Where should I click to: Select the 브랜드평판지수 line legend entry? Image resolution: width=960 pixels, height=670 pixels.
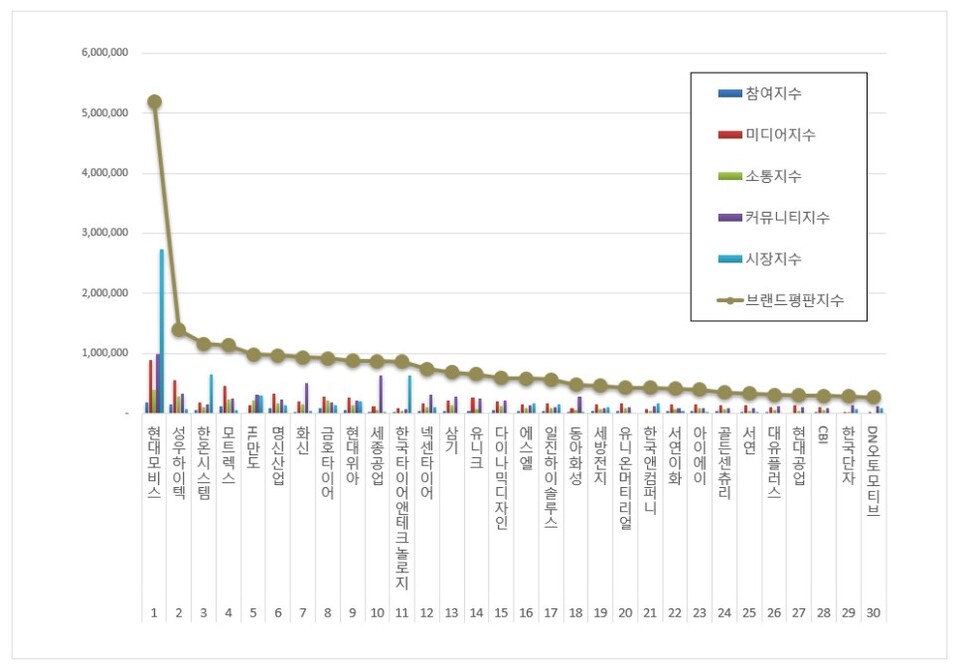coord(793,300)
